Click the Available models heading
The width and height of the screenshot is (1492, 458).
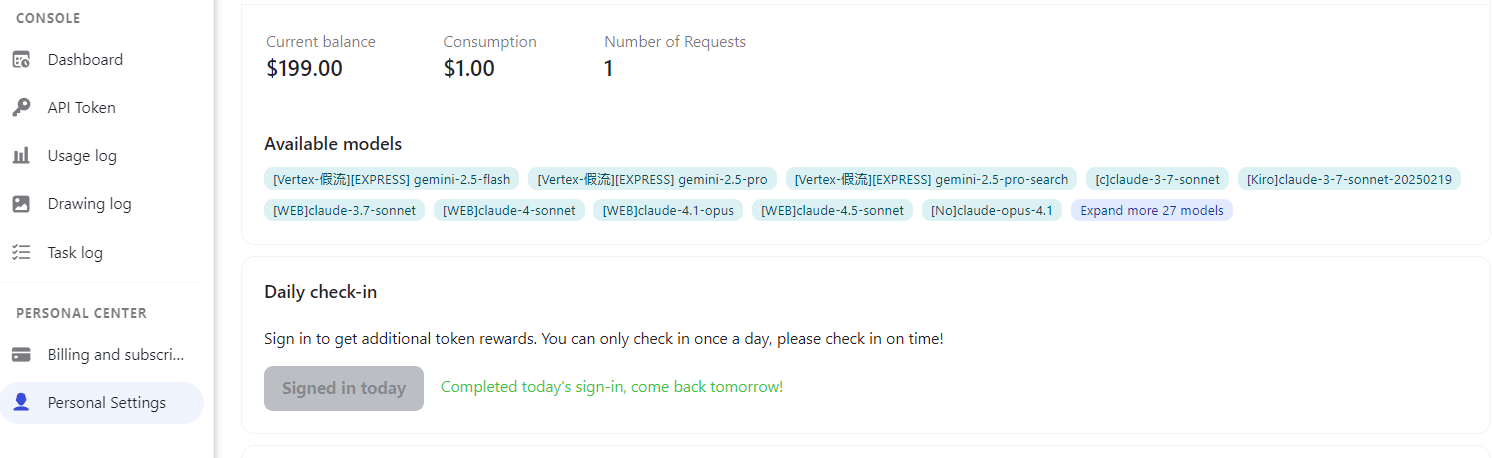(333, 144)
